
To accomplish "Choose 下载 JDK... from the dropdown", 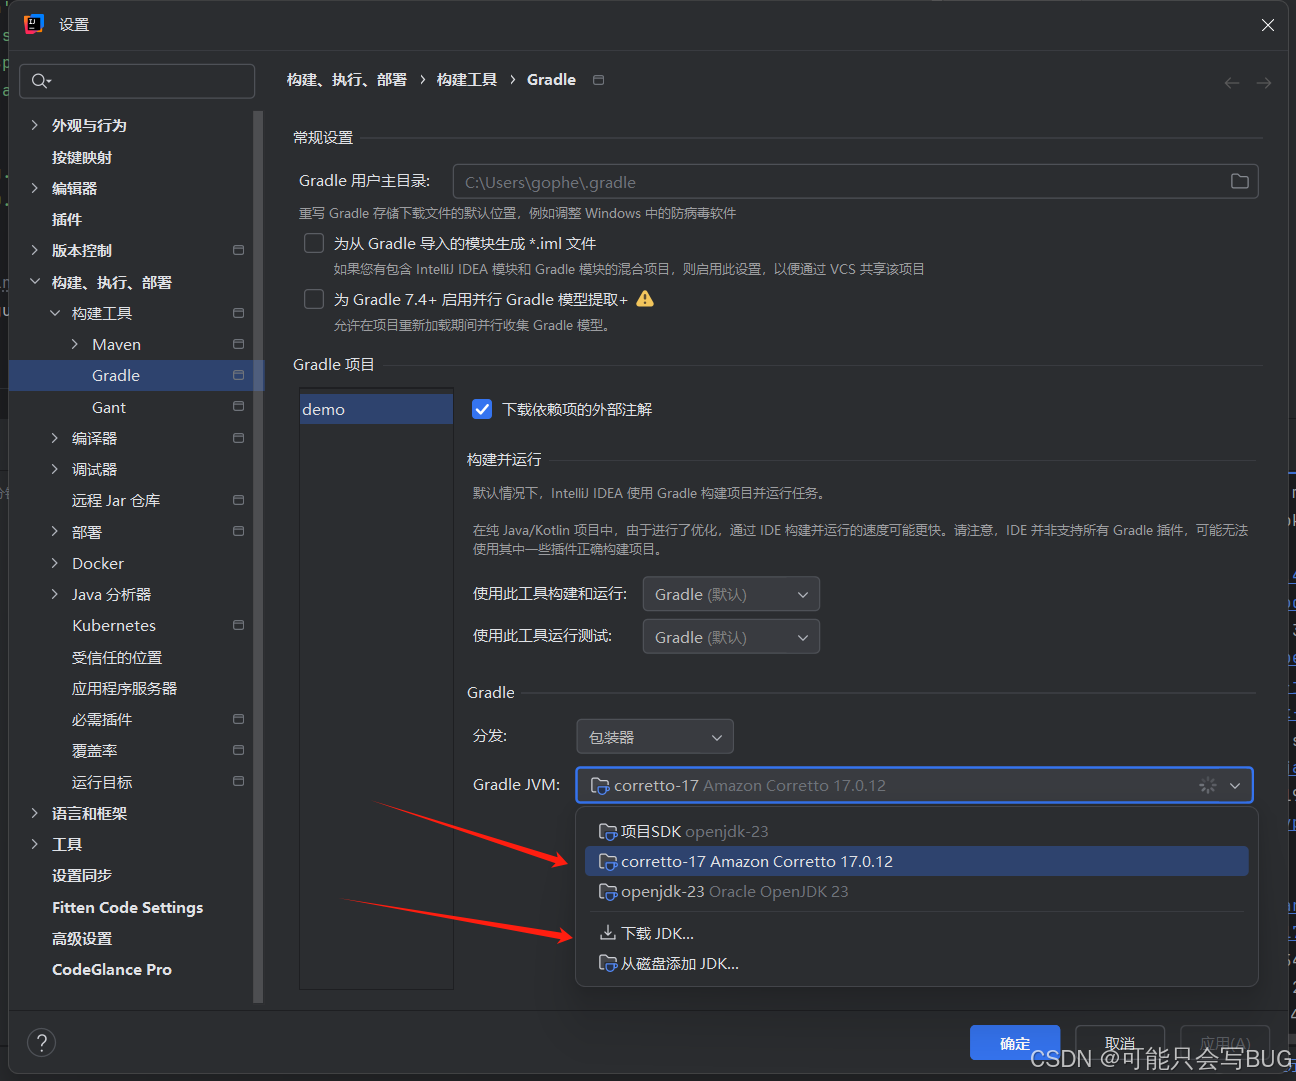I will click(x=917, y=933).
